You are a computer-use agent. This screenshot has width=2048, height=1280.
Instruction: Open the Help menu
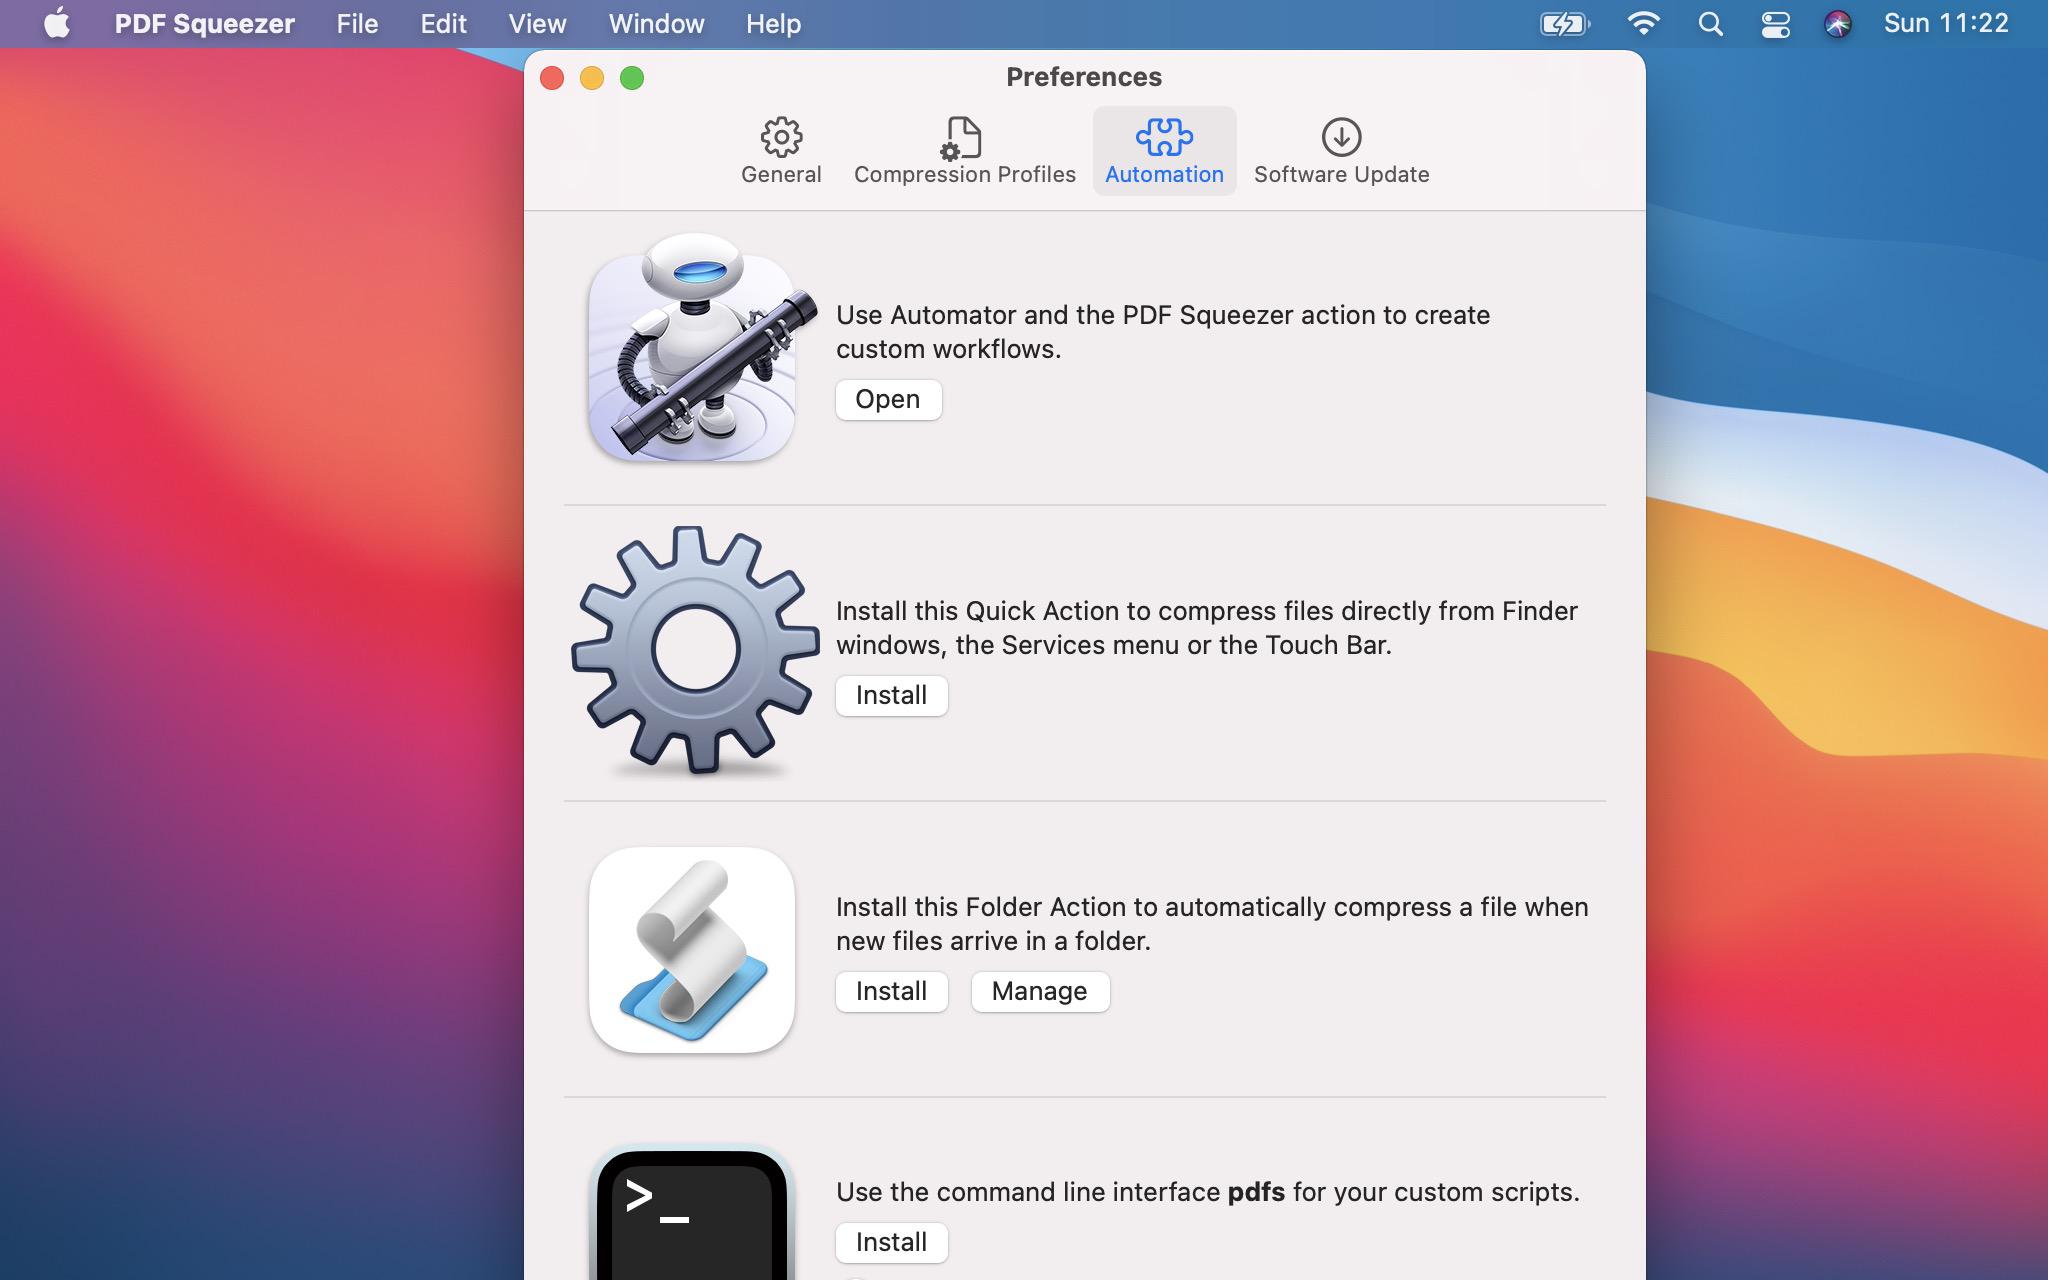point(773,23)
